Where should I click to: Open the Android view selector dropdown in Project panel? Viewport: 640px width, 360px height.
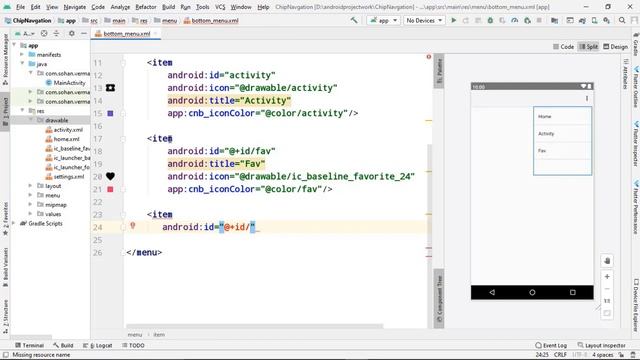point(25,33)
